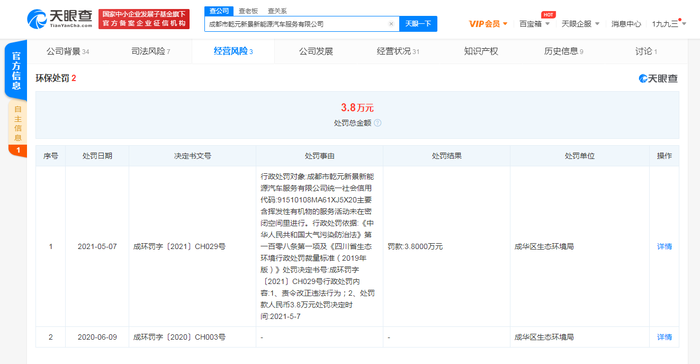The height and width of the screenshot is (364, 700).
Task: Select document number 成环罚字〔2021〕CH029号
Action: 179,247
